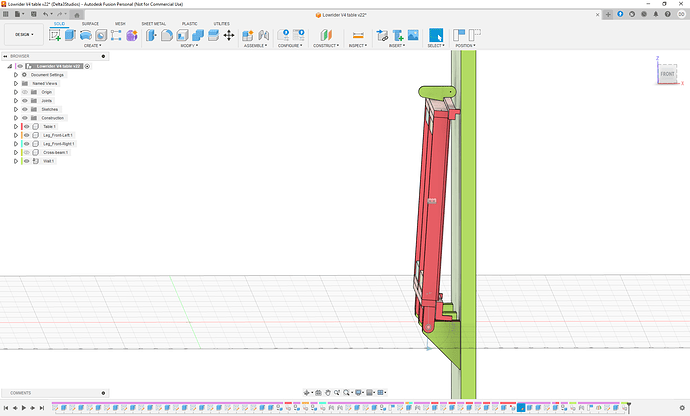690x416 pixels.
Task: Select the Extrude tool
Action: [70, 35]
